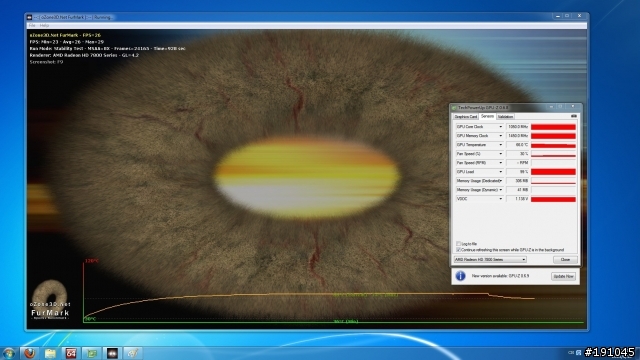Select the Sensors tab in GPU-Z

pyautogui.click(x=487, y=116)
